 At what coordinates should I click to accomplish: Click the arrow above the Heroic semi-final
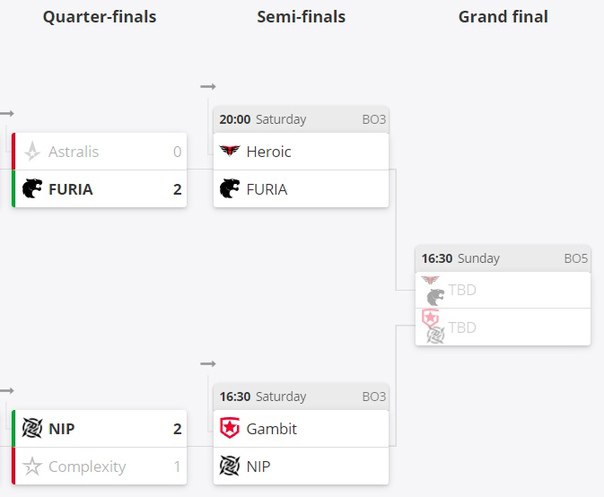pos(208,86)
